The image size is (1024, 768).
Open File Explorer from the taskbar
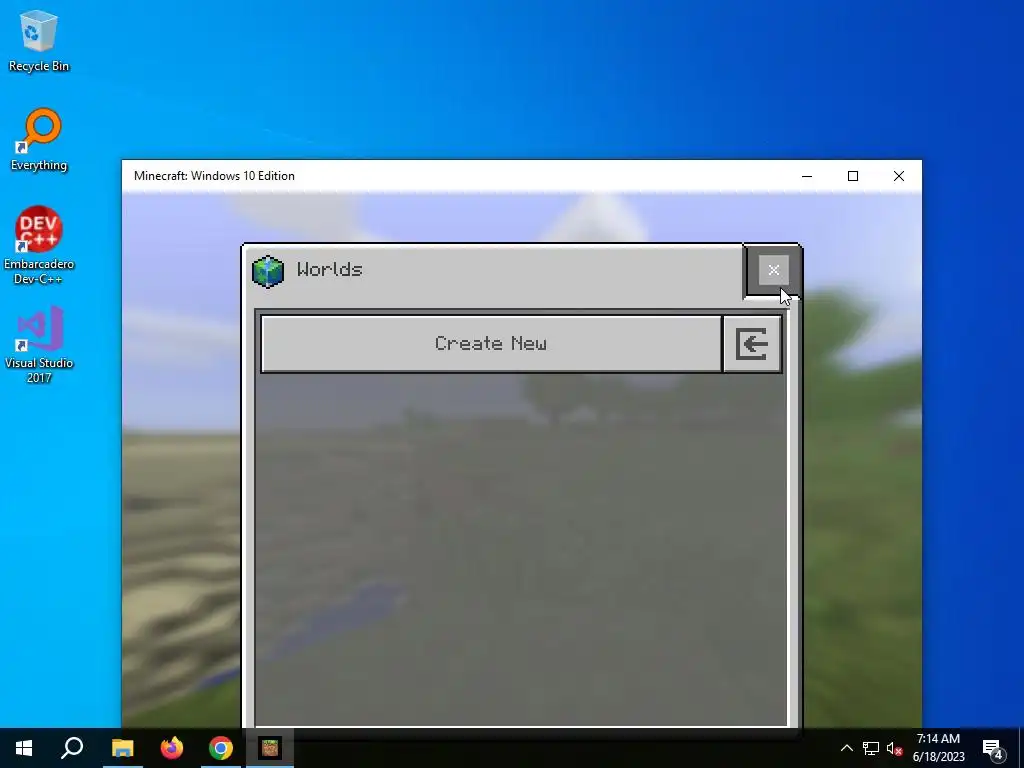[122, 748]
